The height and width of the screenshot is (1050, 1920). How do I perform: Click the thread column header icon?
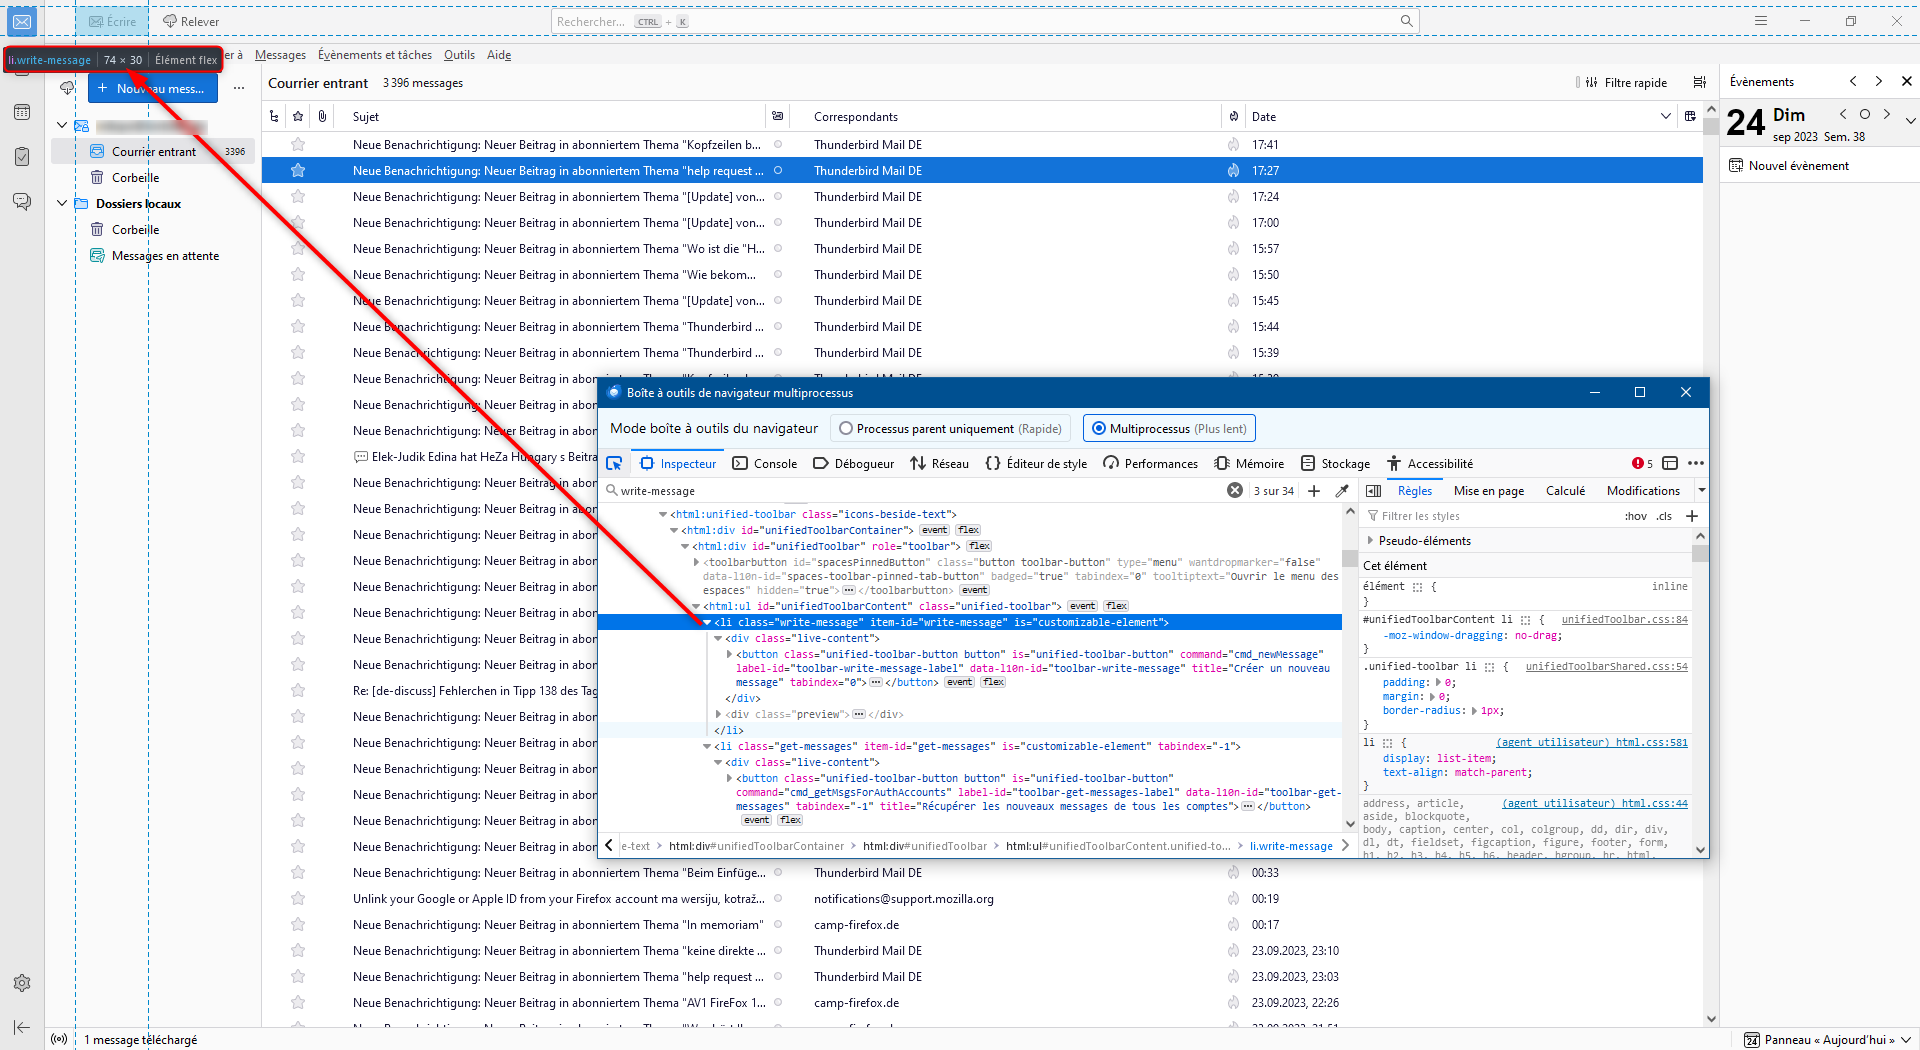pos(274,116)
